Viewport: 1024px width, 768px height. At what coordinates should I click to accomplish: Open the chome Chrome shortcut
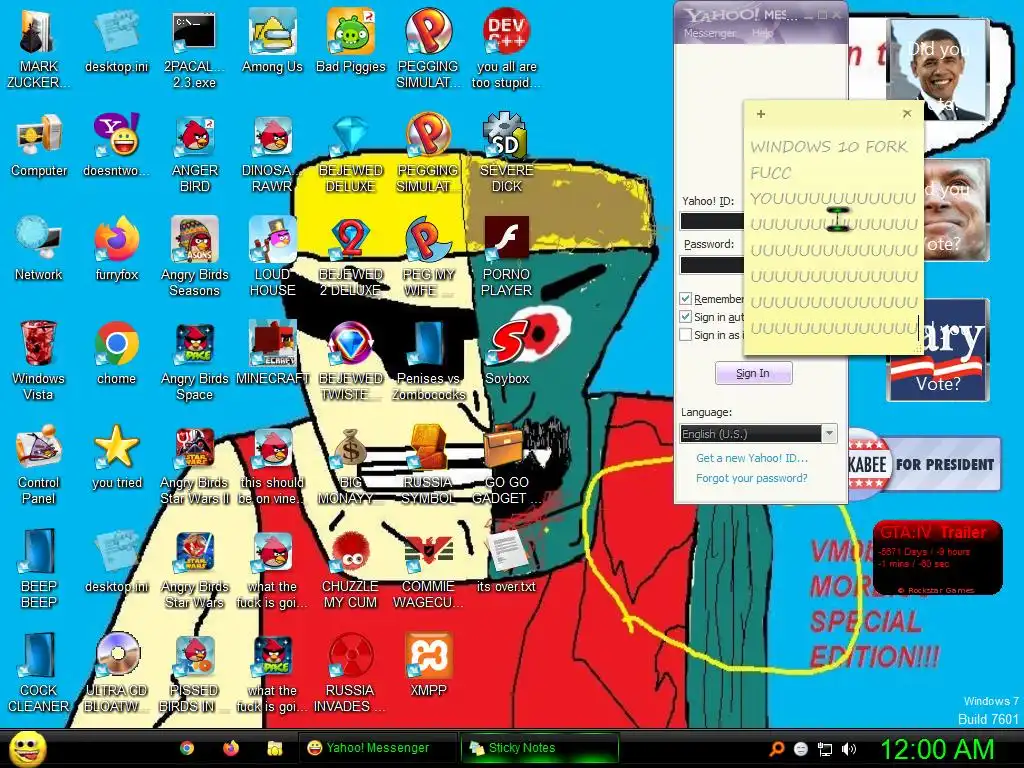pos(116,353)
